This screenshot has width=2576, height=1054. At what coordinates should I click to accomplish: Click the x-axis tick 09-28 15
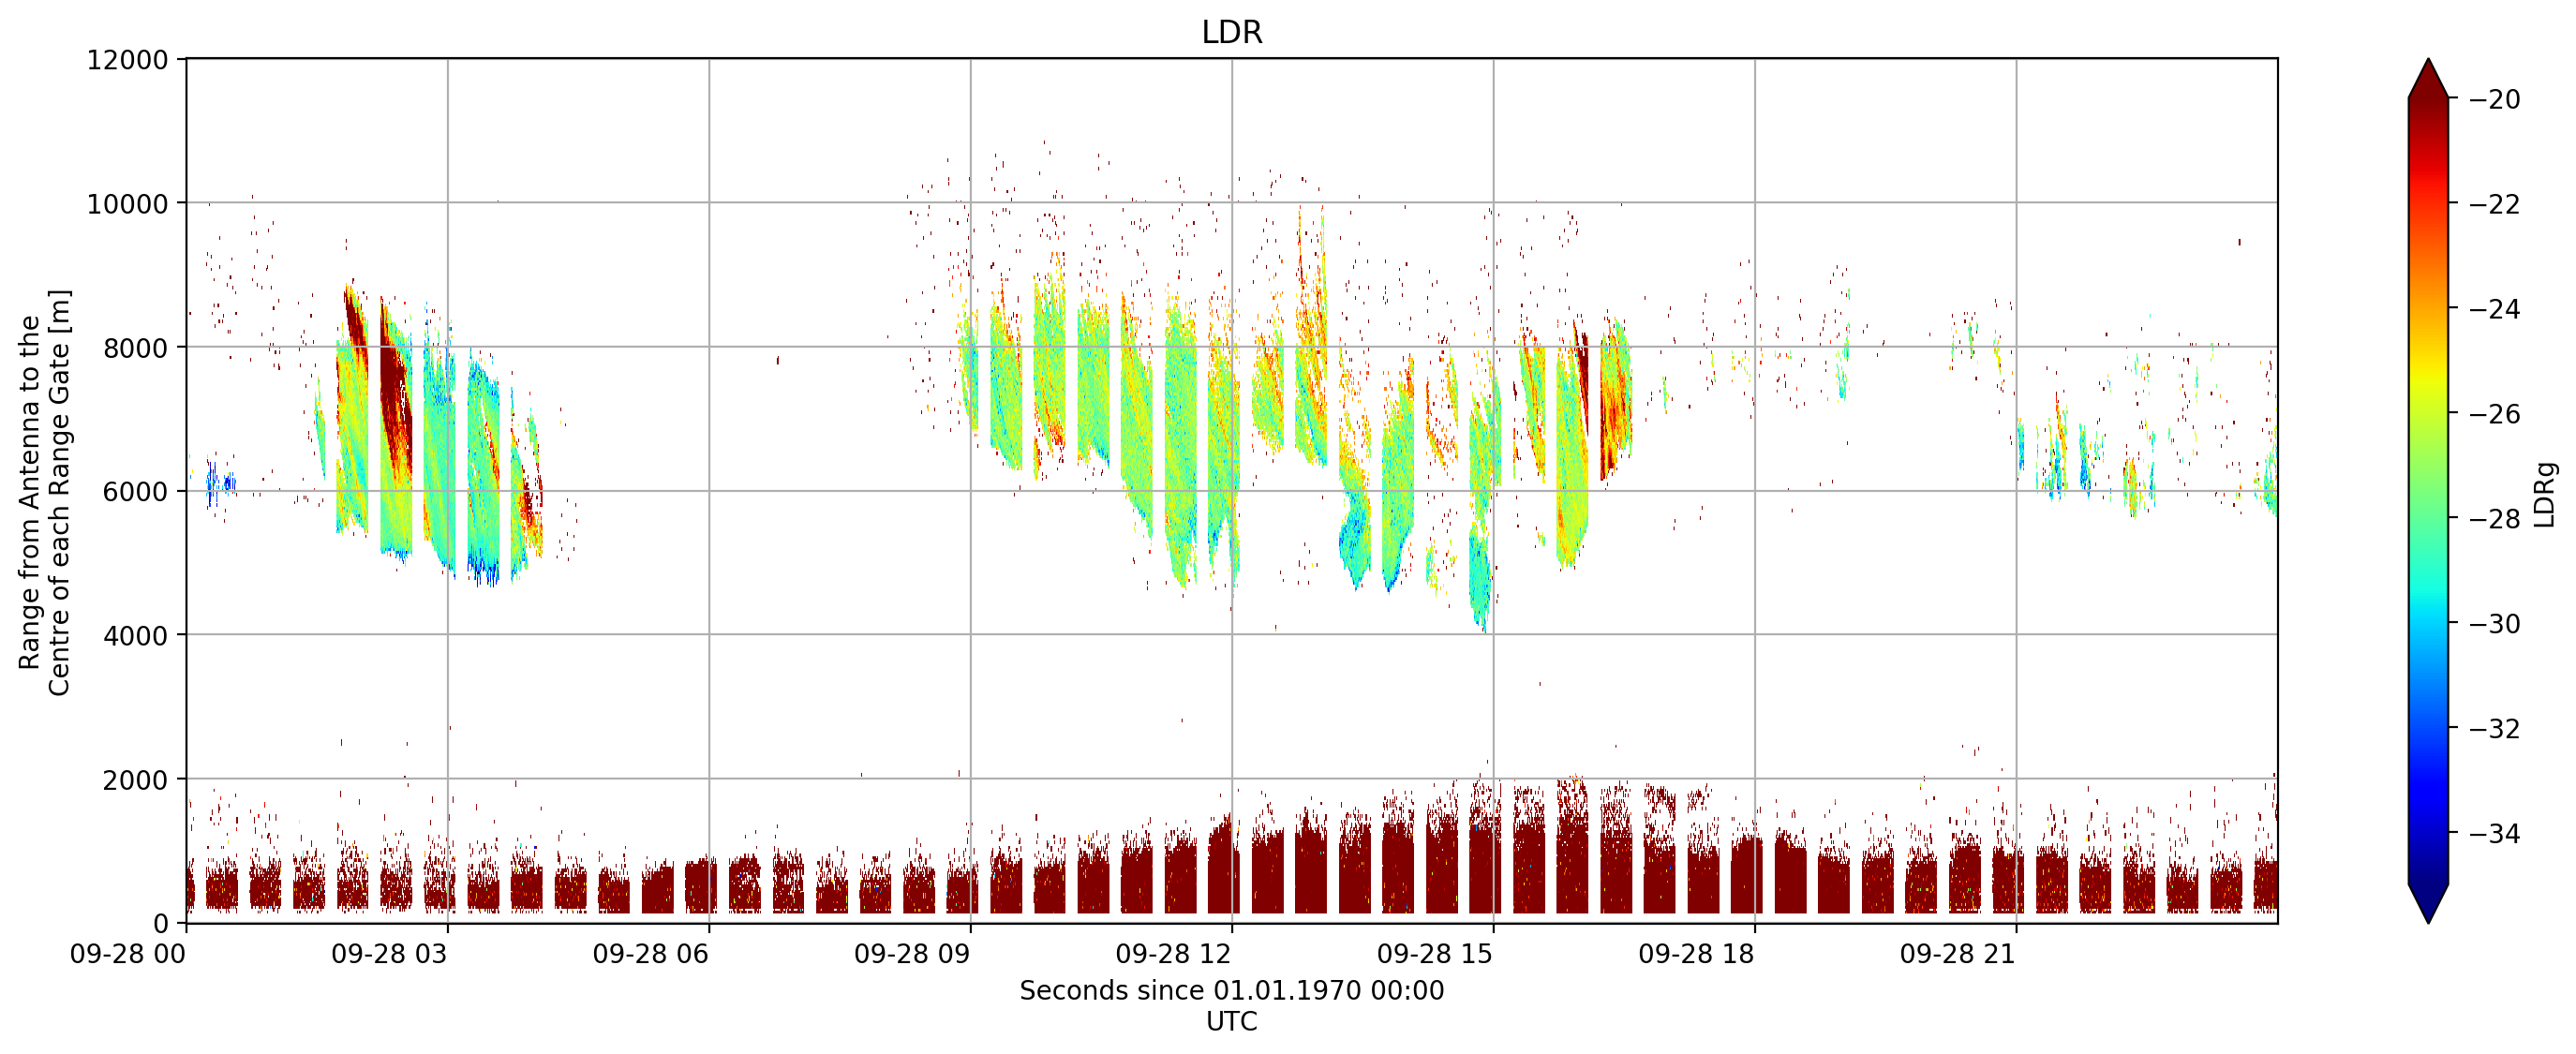(x=1435, y=954)
